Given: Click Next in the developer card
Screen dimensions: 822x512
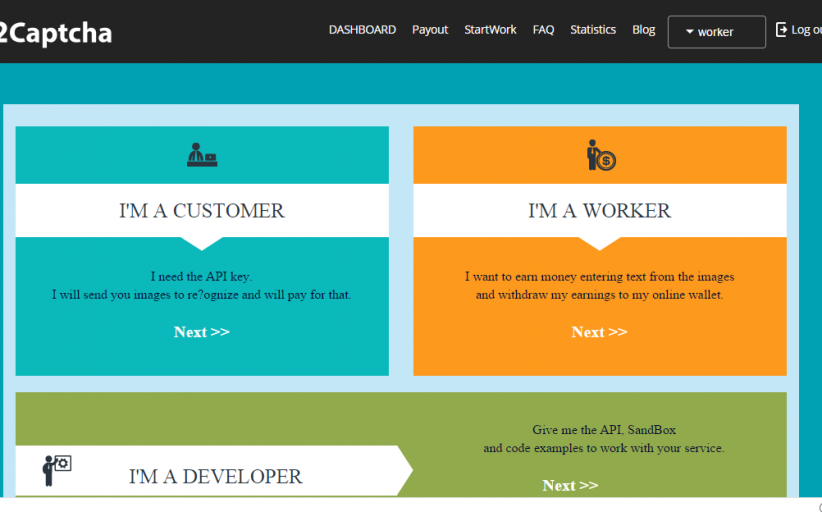Looking at the screenshot, I should point(570,485).
